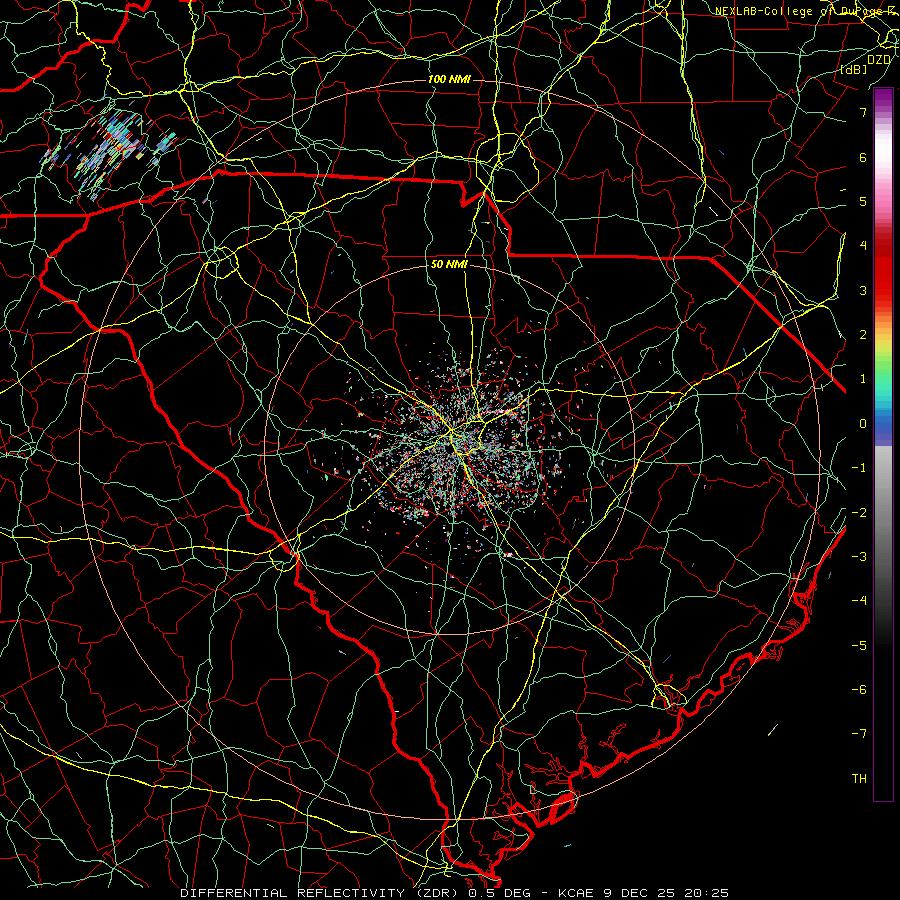
Task: Click the -4 dB tick label on color scale
Action: coord(859,601)
